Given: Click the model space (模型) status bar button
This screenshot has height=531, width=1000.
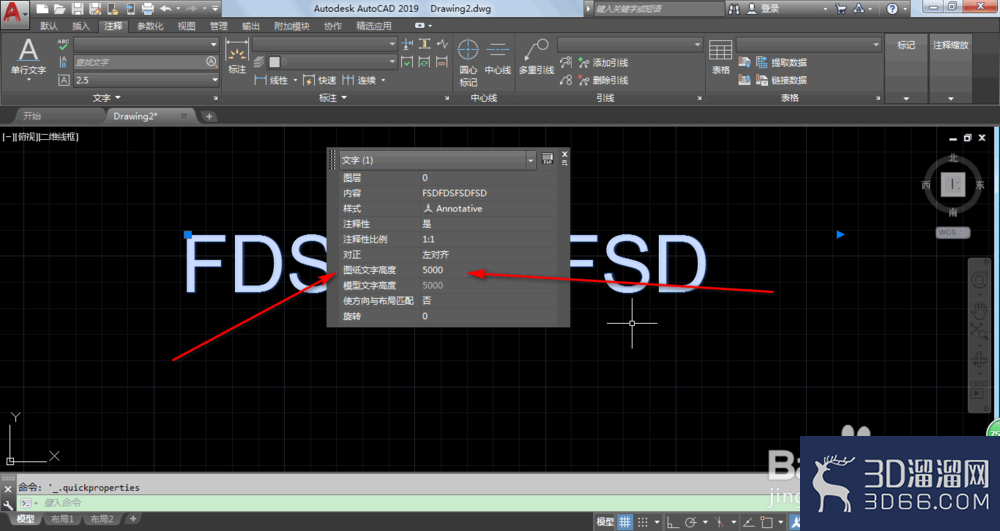Looking at the screenshot, I should tap(605, 522).
